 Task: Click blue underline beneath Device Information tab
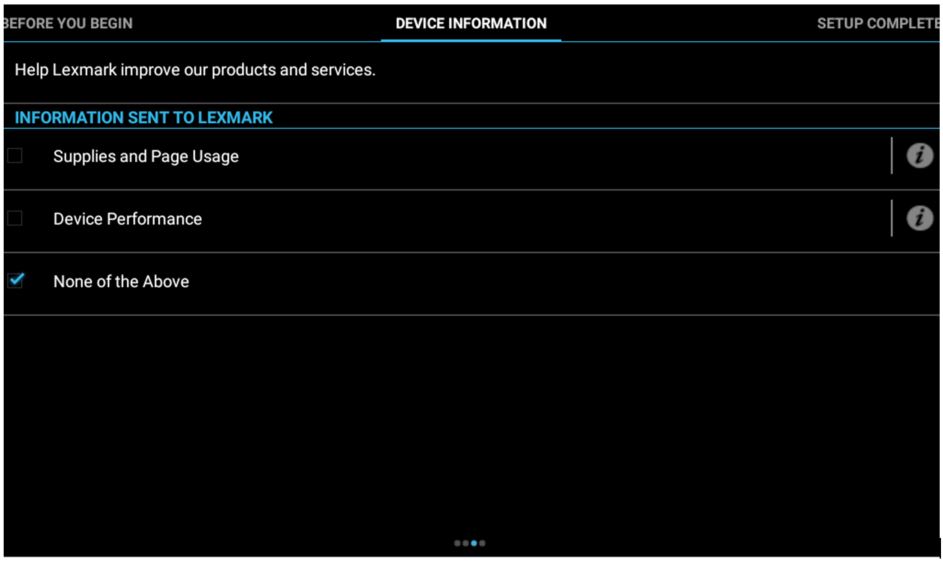471,41
